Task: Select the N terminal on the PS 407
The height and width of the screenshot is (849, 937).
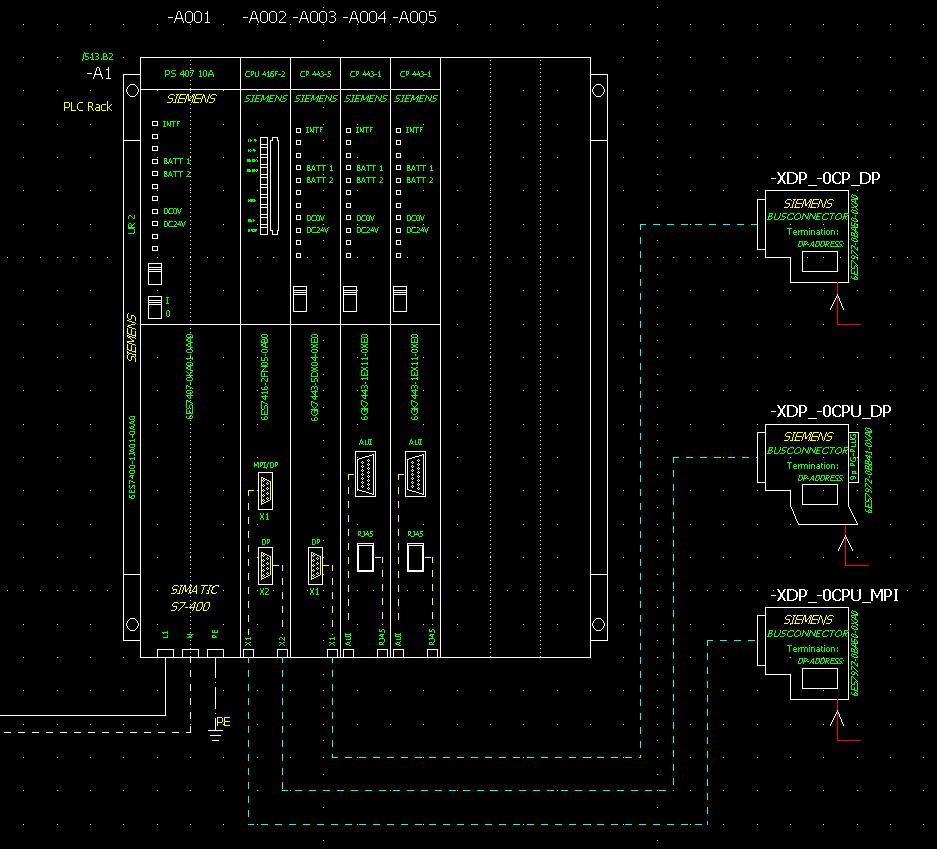Action: click(190, 654)
